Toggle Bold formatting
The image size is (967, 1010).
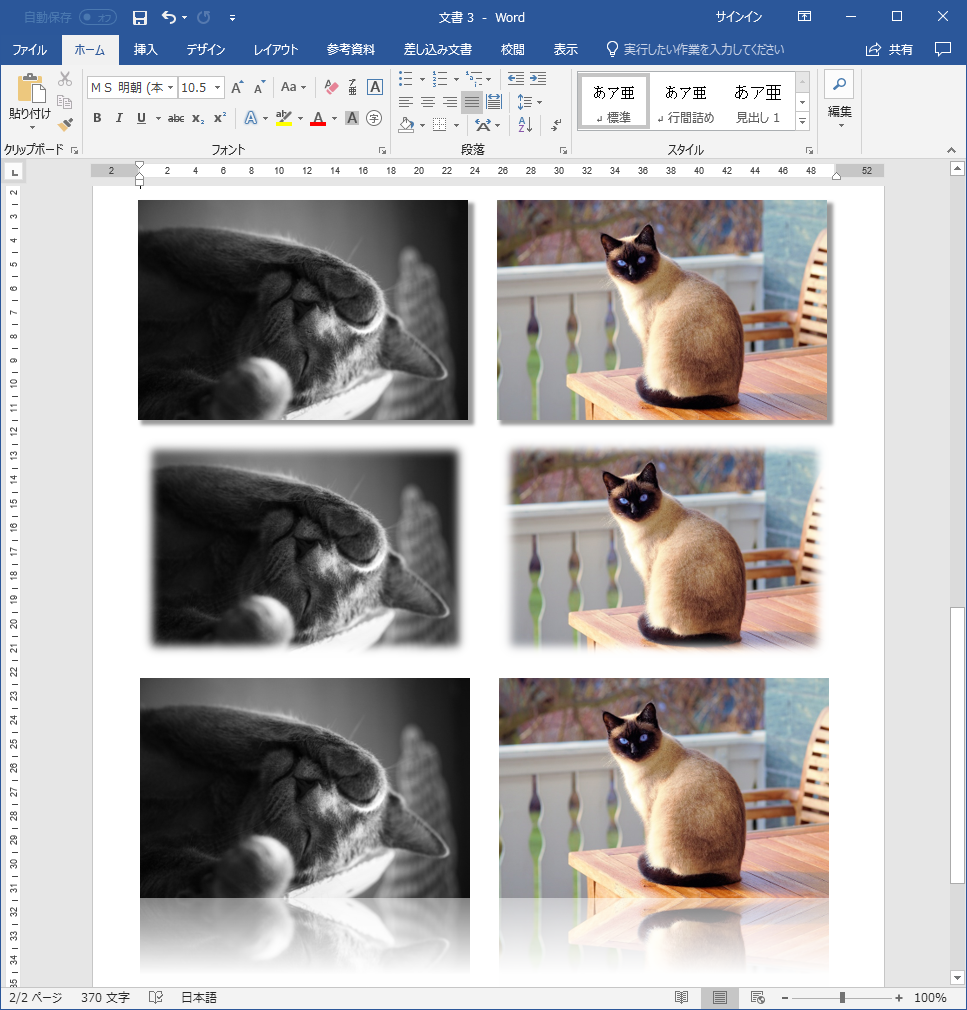(97, 118)
